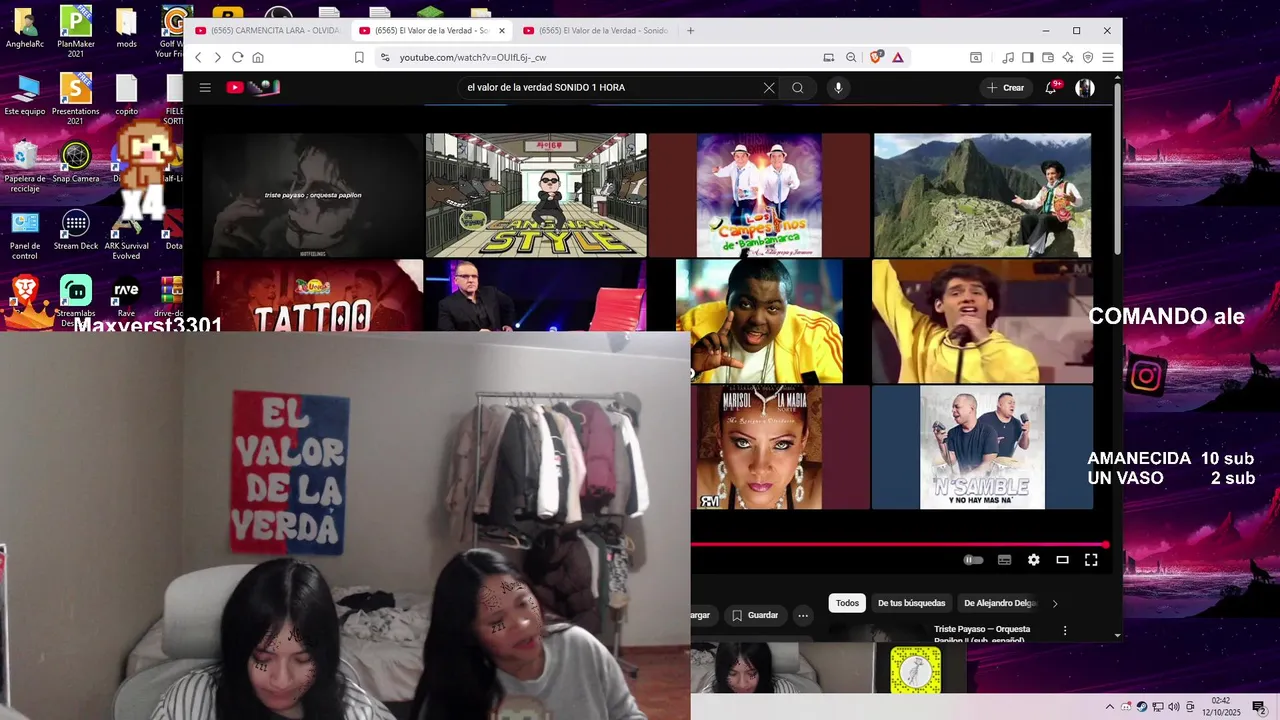Select the Todos filter chip
Image resolution: width=1280 pixels, height=720 pixels.
tap(847, 603)
